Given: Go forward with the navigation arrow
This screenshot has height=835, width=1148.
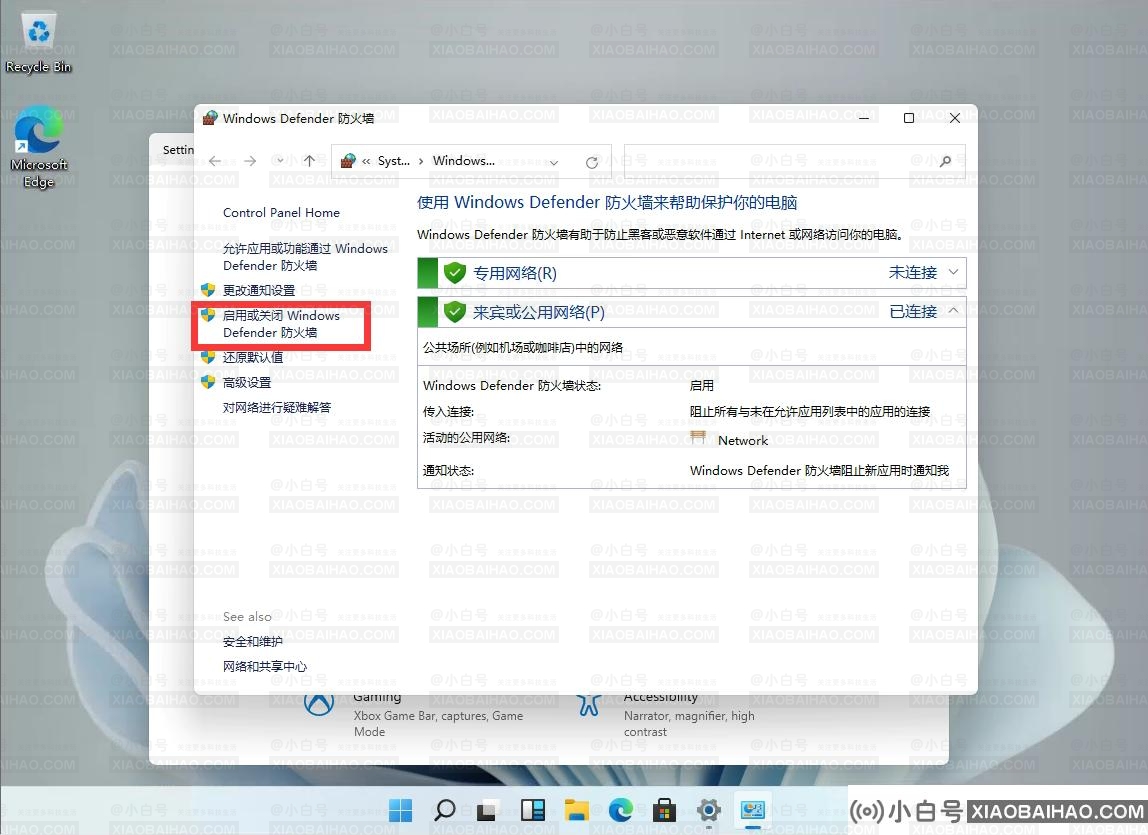Looking at the screenshot, I should pyautogui.click(x=250, y=161).
